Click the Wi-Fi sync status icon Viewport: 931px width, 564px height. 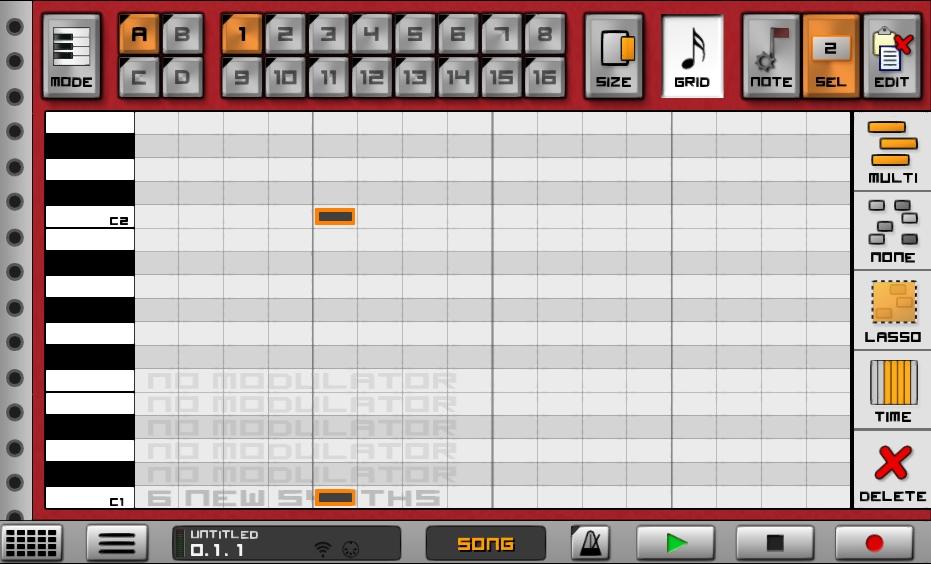(322, 549)
